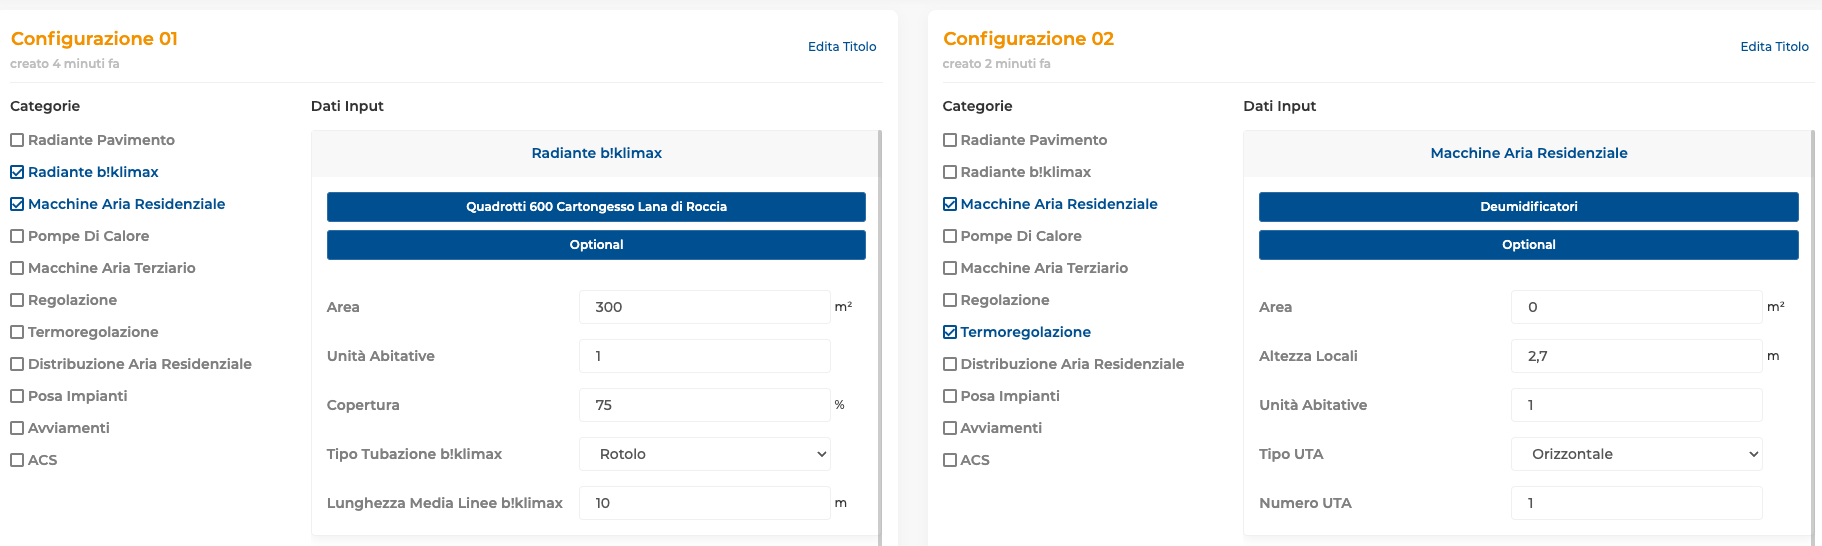
Task: Enable Pompe Di Calore in Configurazione 02
Action: click(950, 236)
